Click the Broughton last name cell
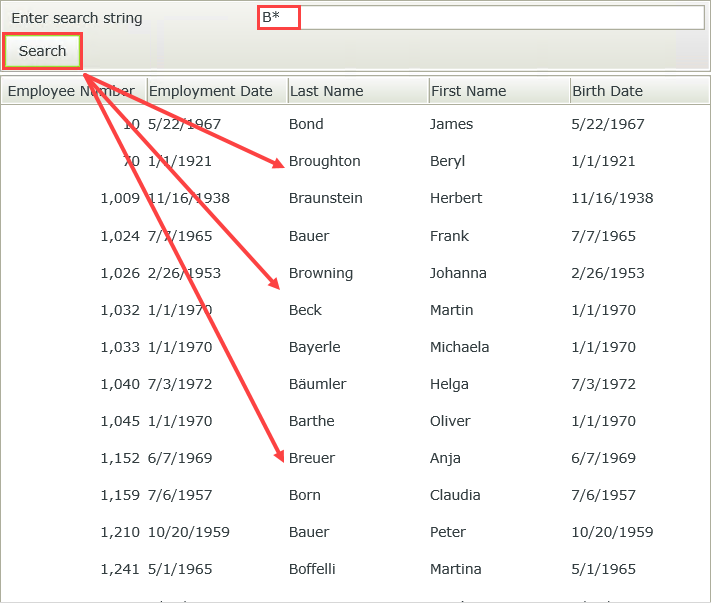Screen dimensions: 711x603 pyautogui.click(x=325, y=161)
